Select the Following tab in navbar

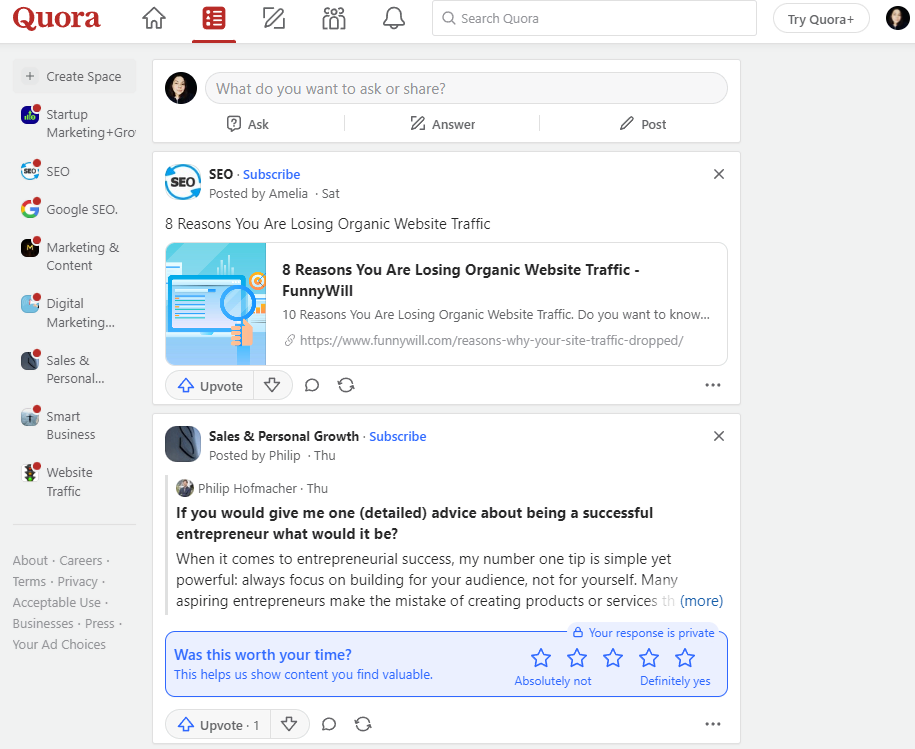213,19
